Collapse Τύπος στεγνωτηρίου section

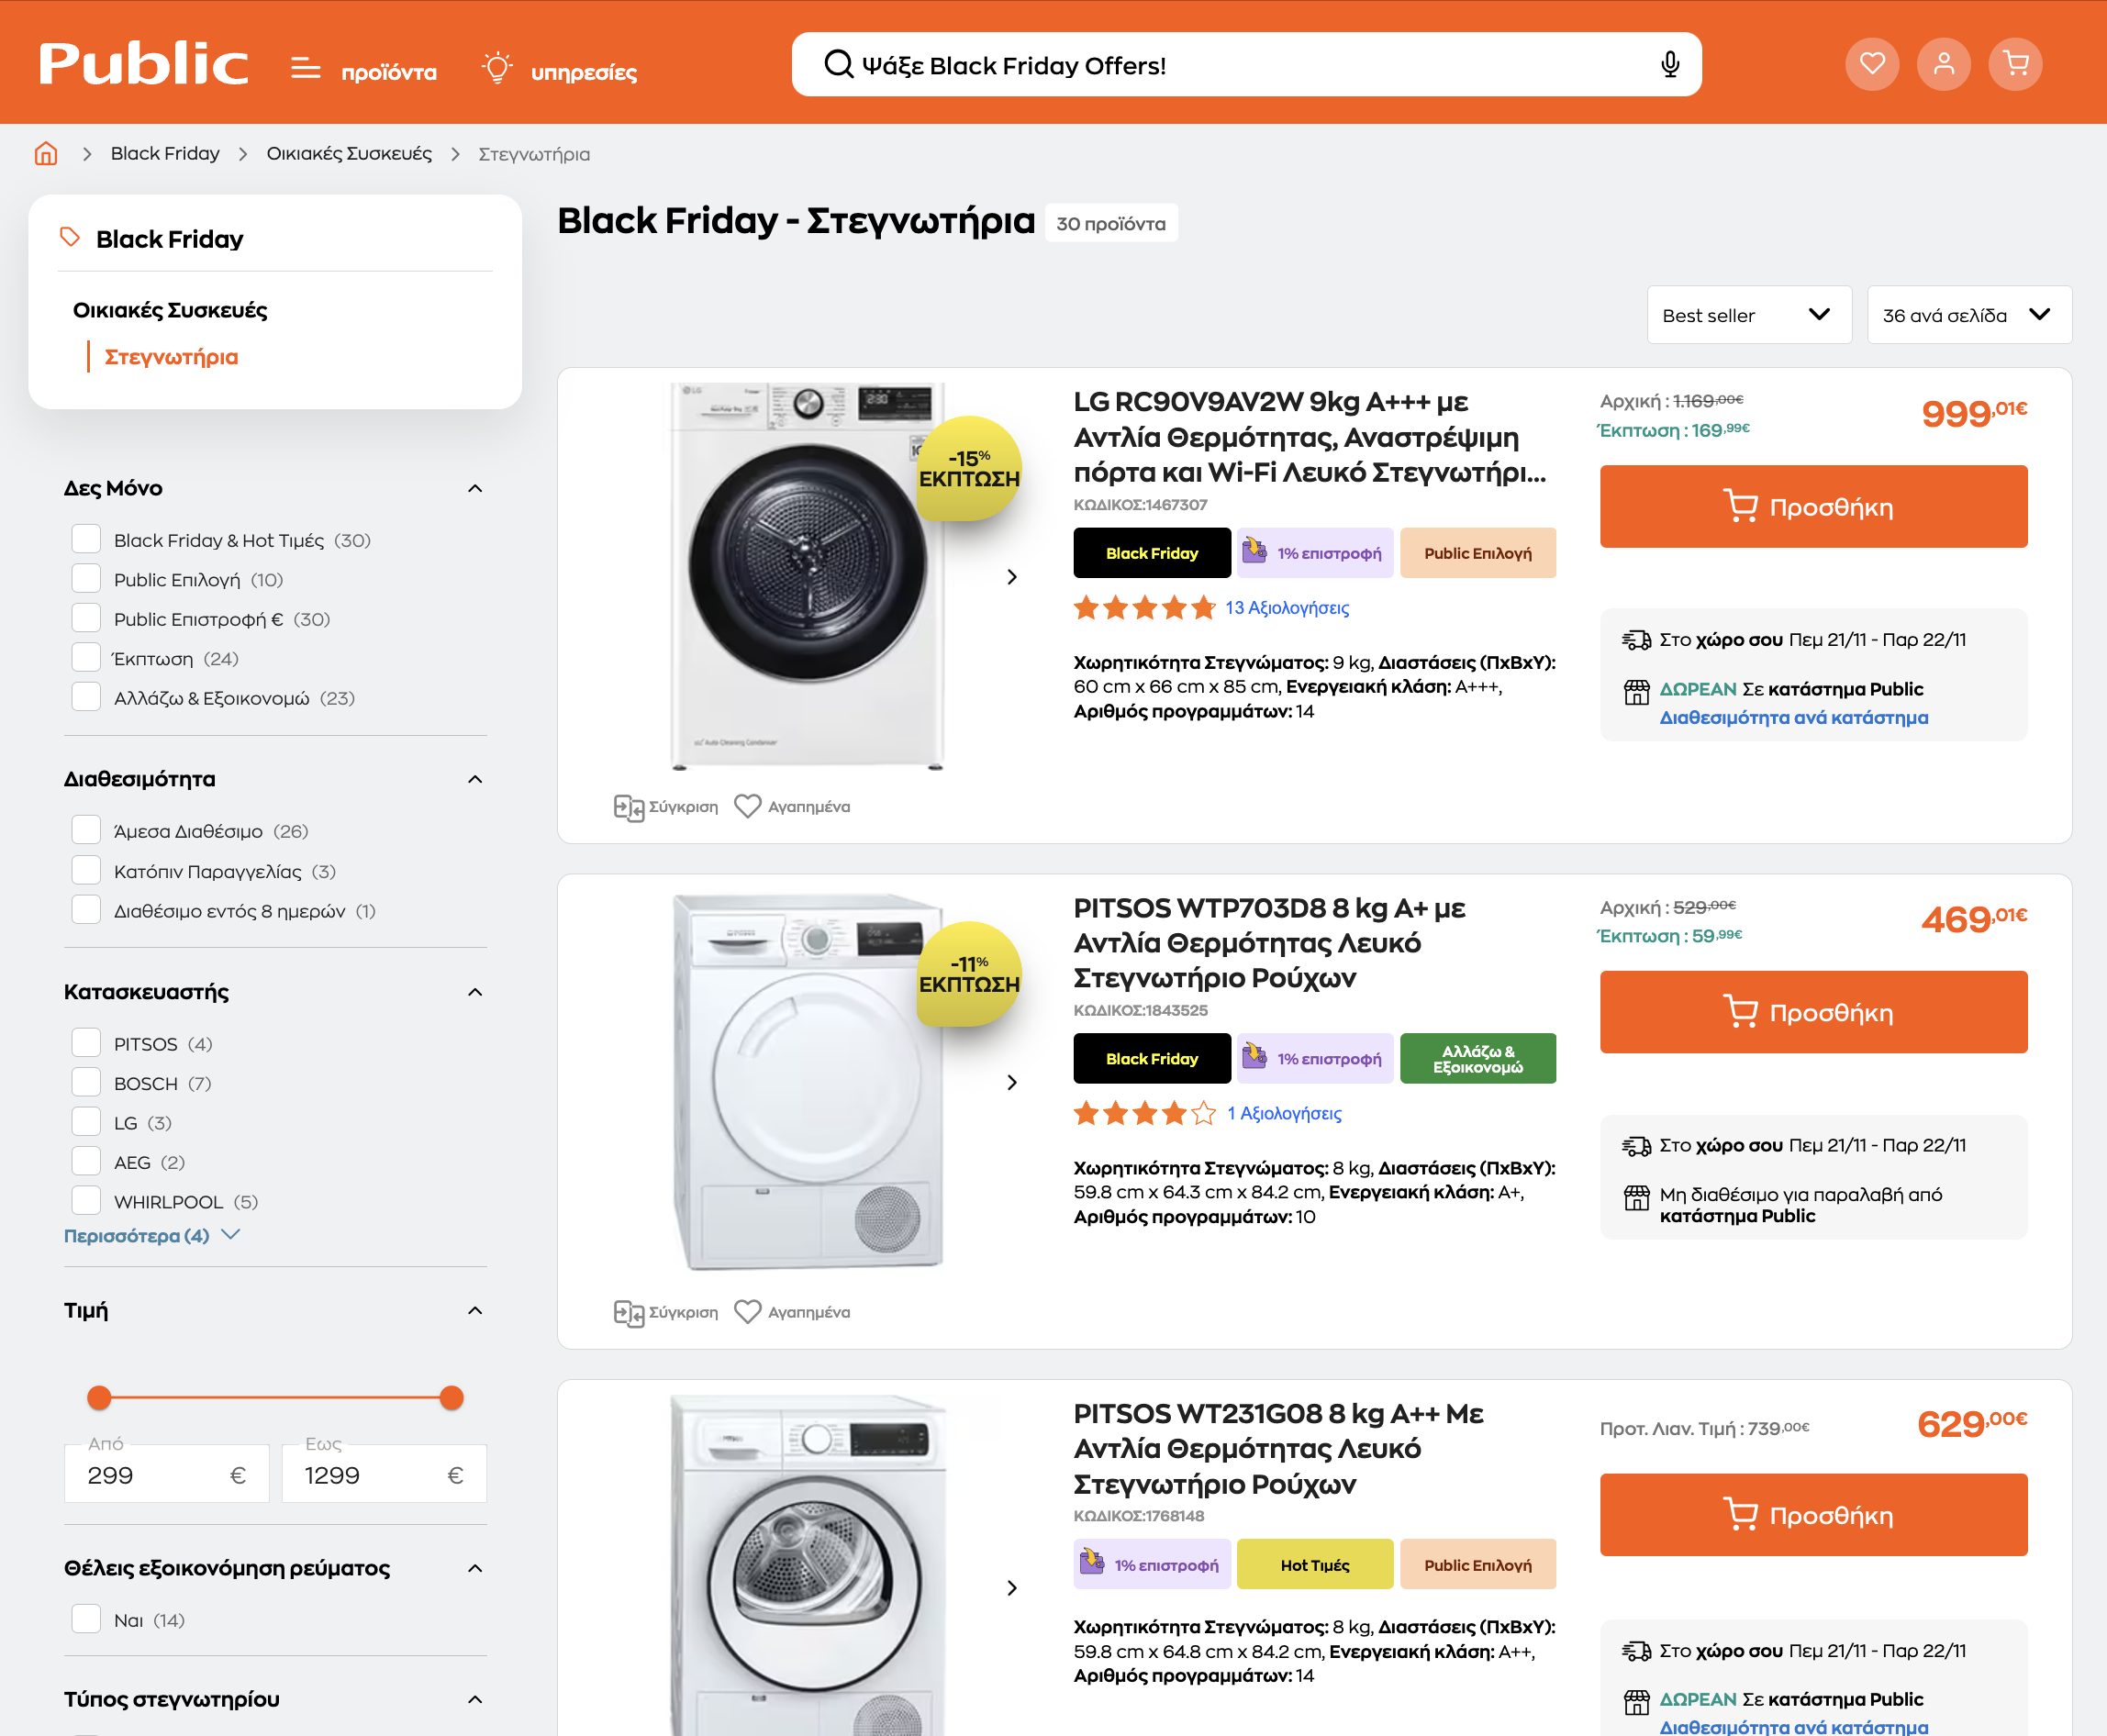click(x=475, y=1699)
